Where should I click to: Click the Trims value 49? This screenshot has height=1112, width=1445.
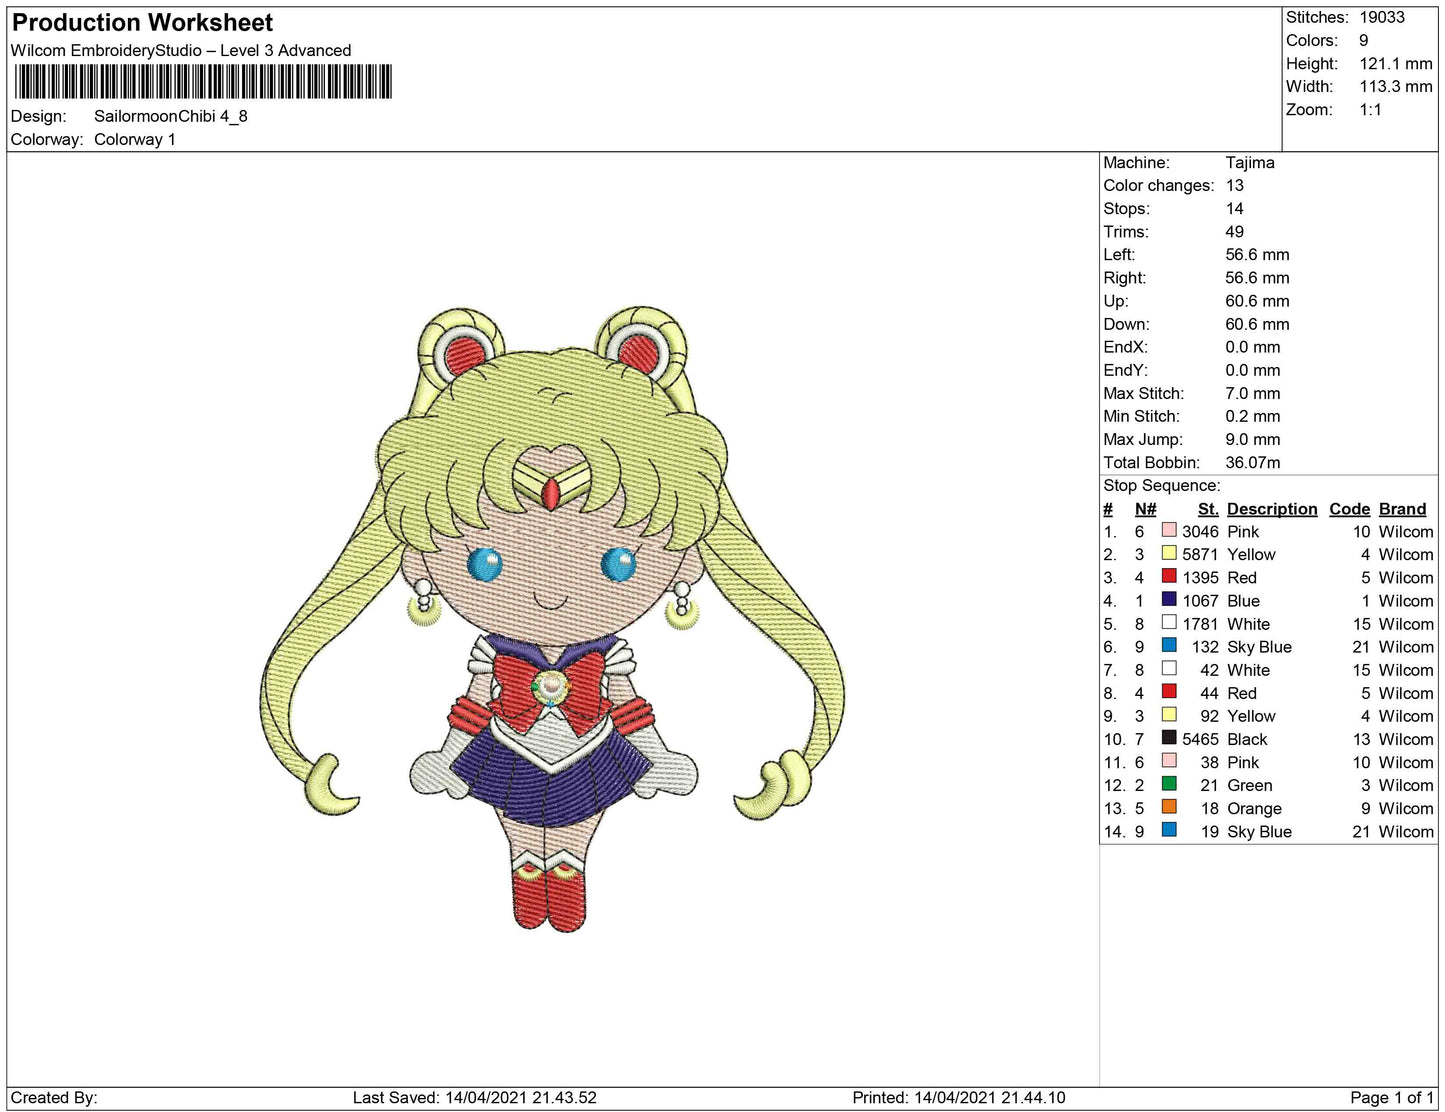click(1235, 231)
